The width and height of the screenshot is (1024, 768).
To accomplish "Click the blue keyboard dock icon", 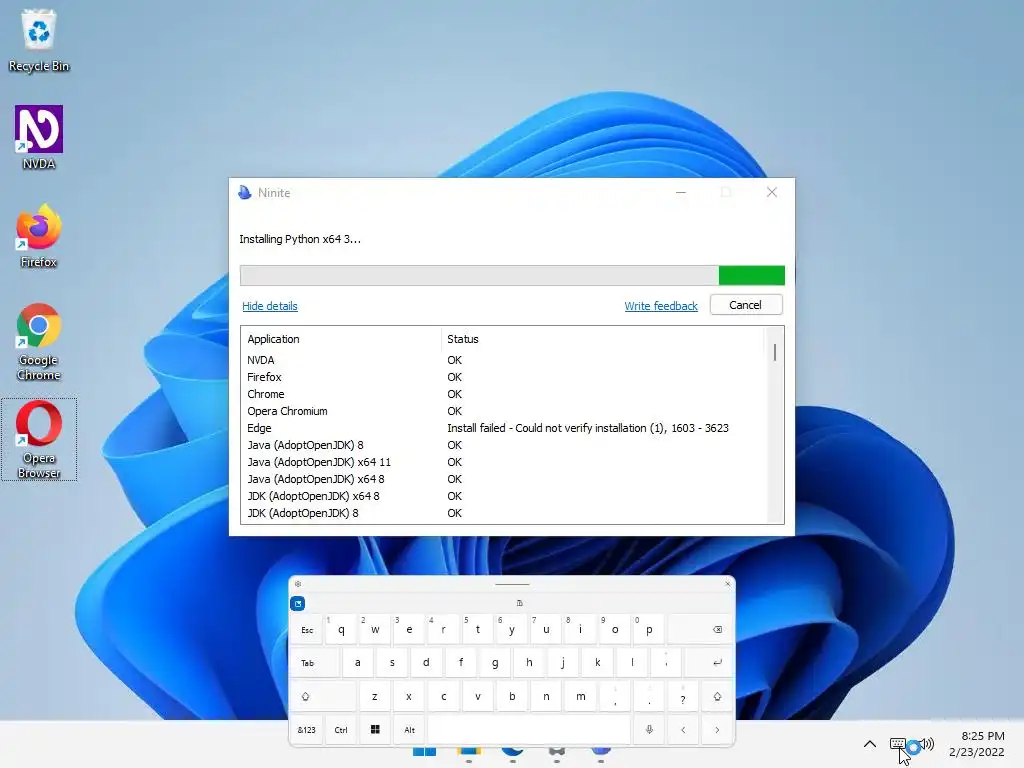I will tap(298, 603).
